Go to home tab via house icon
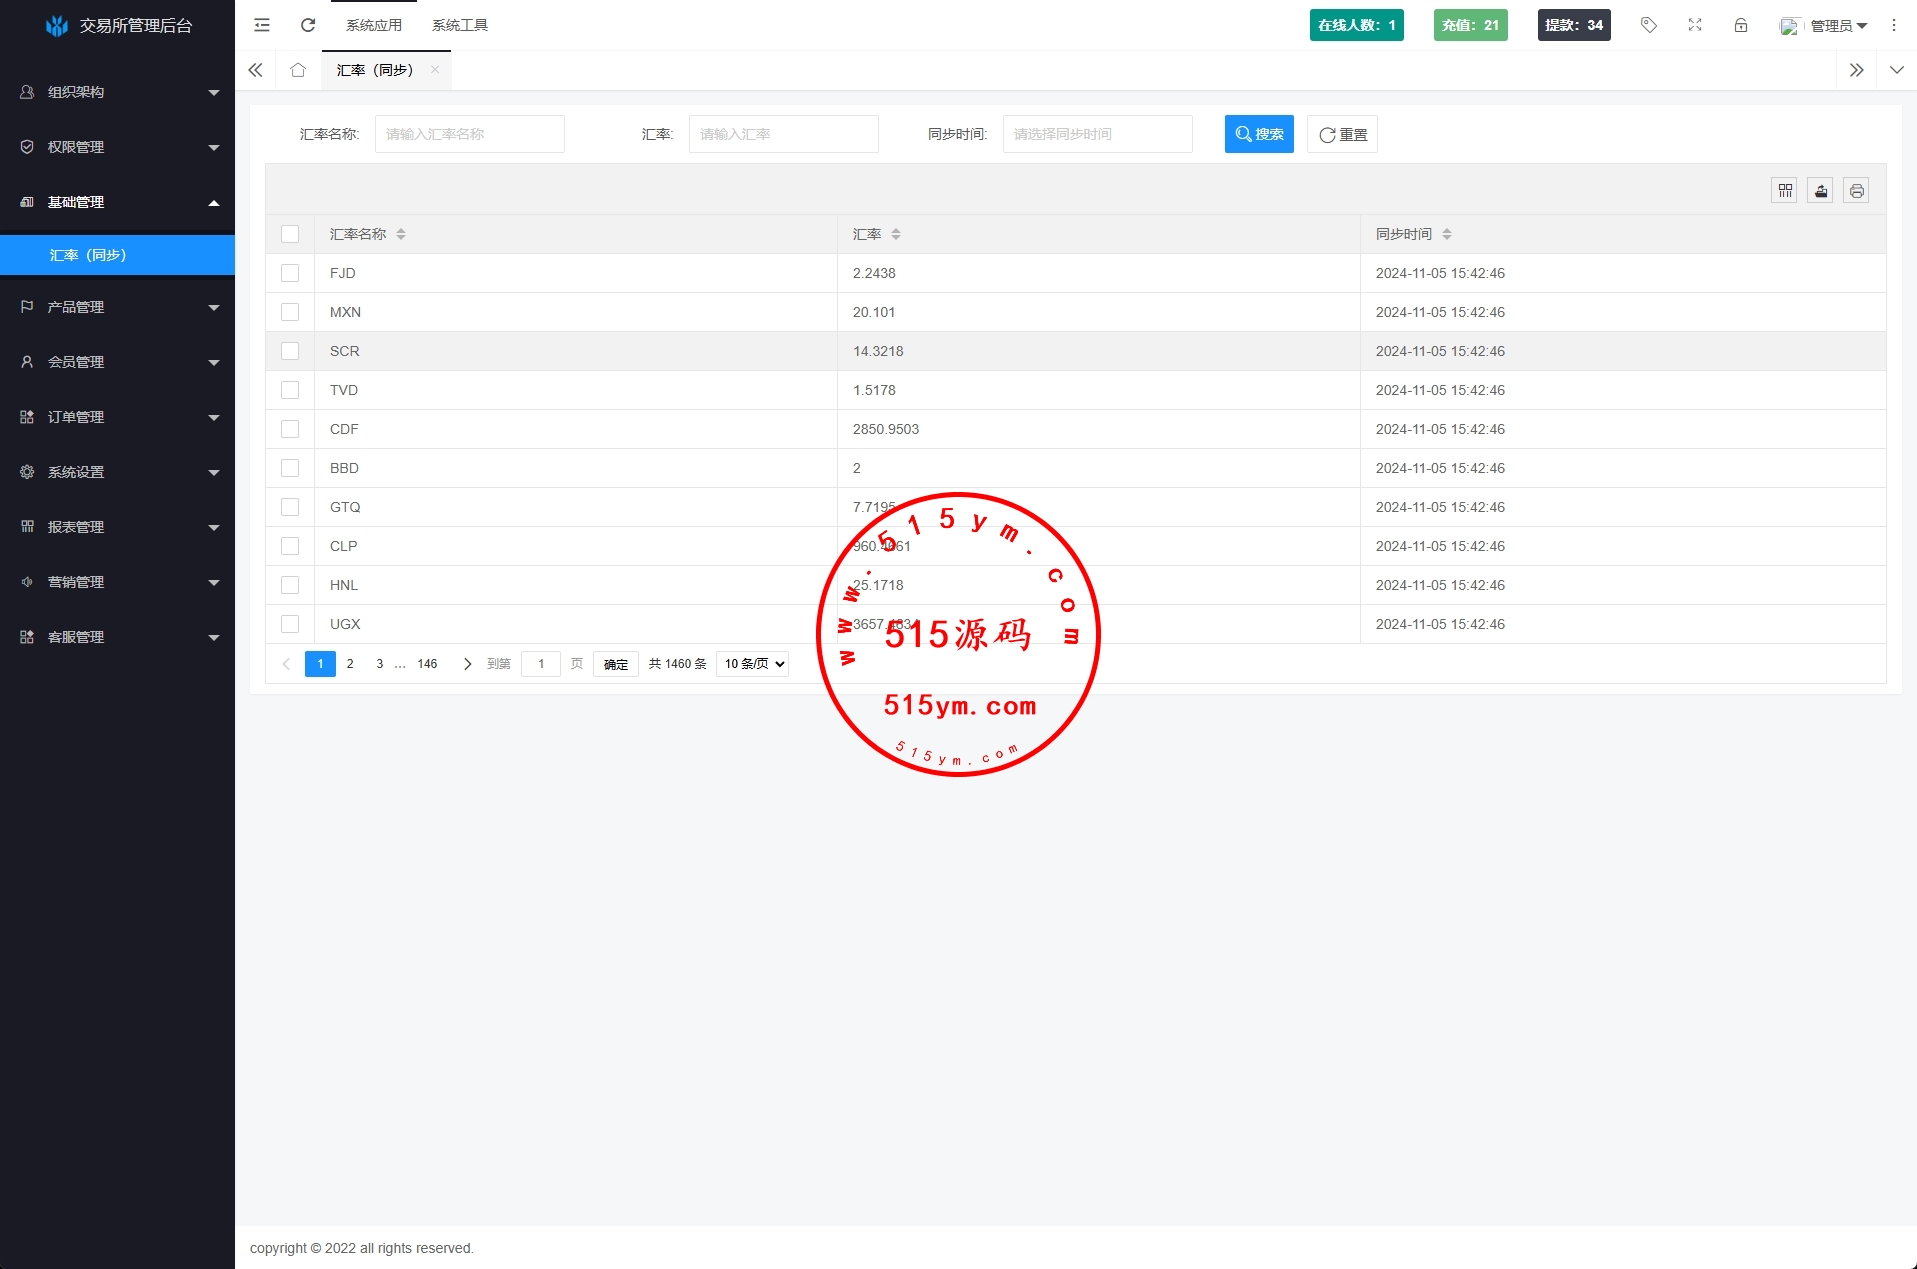This screenshot has height=1269, width=1917. click(298, 70)
